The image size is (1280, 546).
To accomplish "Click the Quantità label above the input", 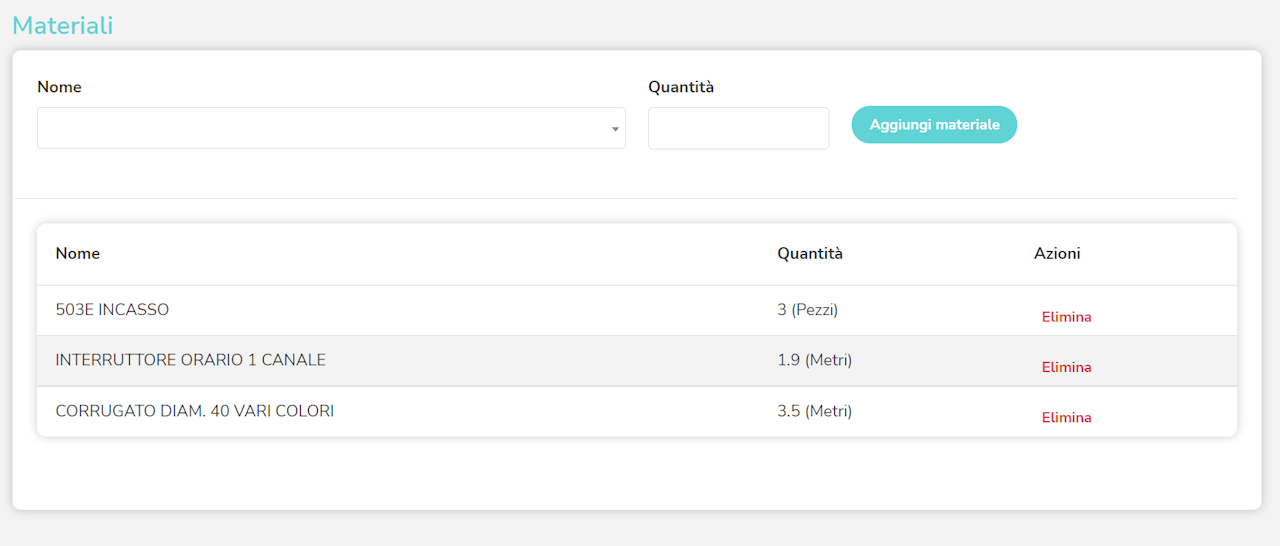I will 681,87.
